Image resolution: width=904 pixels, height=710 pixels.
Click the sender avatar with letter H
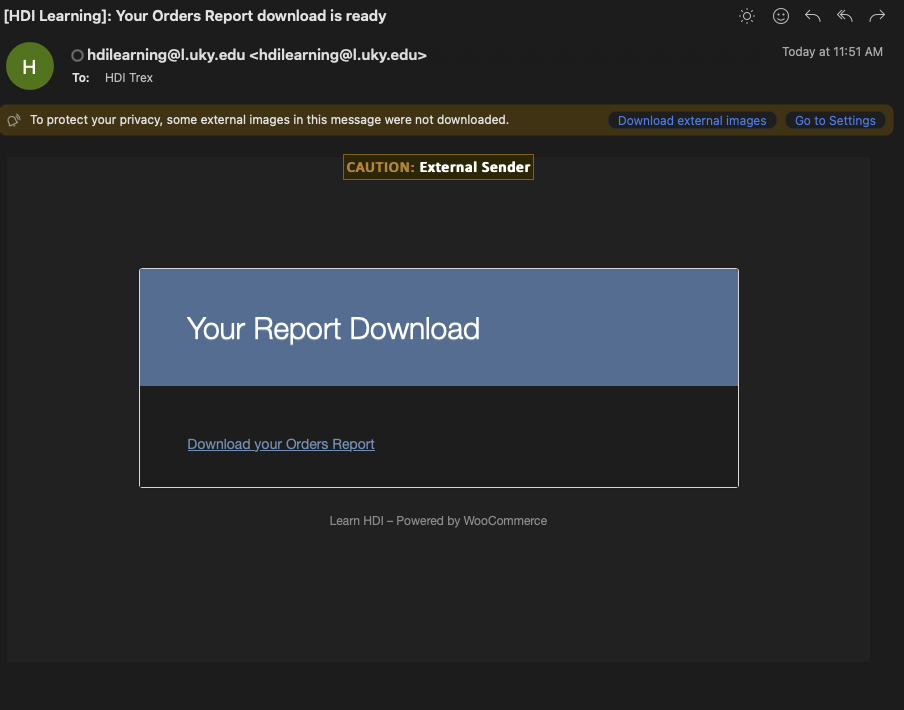coord(29,65)
